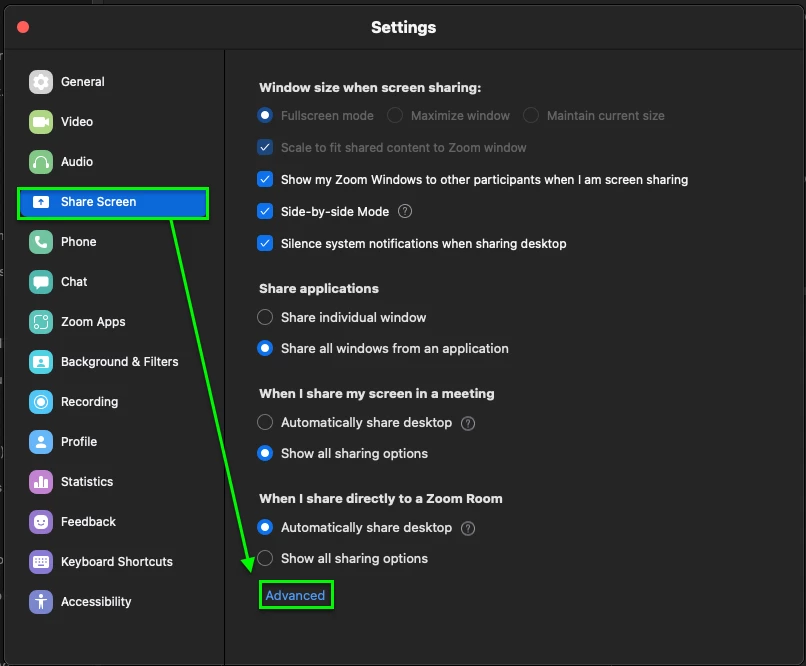Go to Zoom Apps settings
806x666 pixels.
(x=113, y=322)
